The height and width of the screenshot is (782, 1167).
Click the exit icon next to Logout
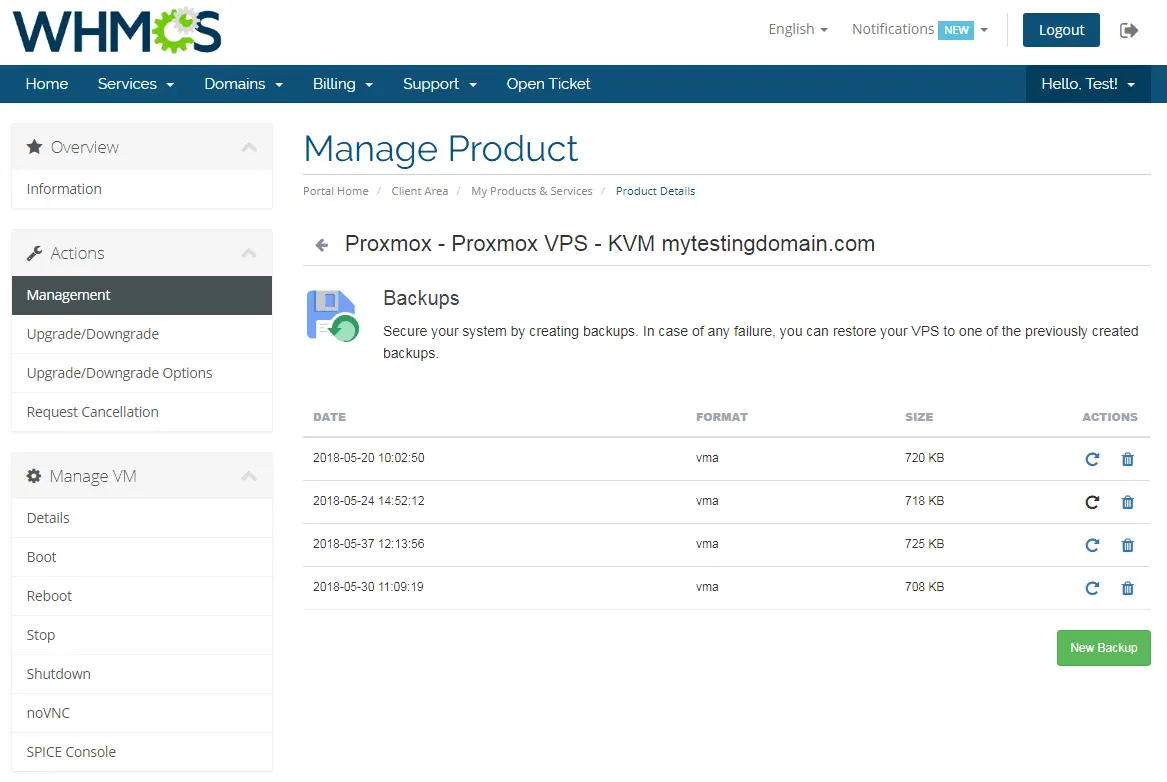[x=1129, y=31]
